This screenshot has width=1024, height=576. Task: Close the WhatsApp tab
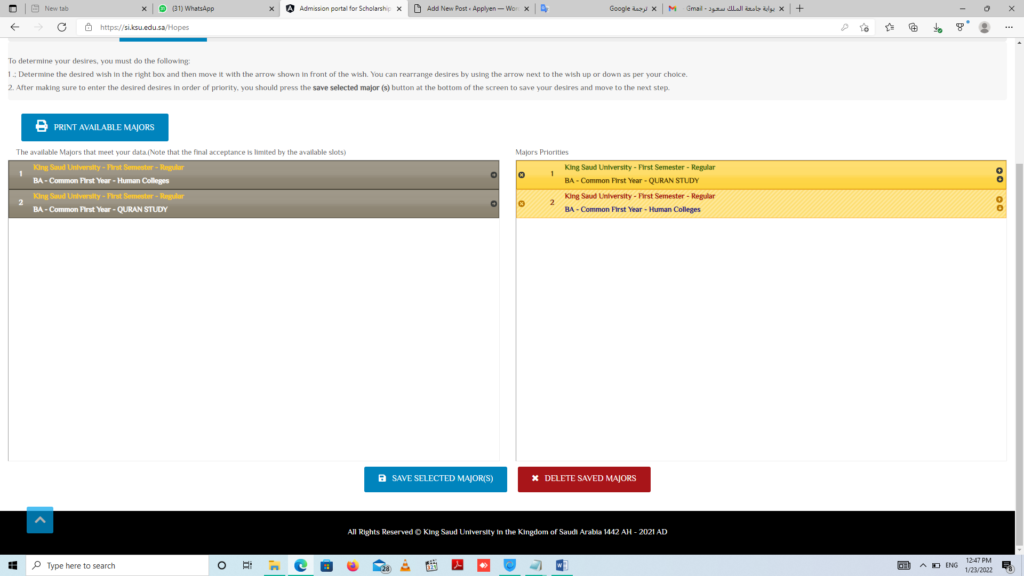272,8
